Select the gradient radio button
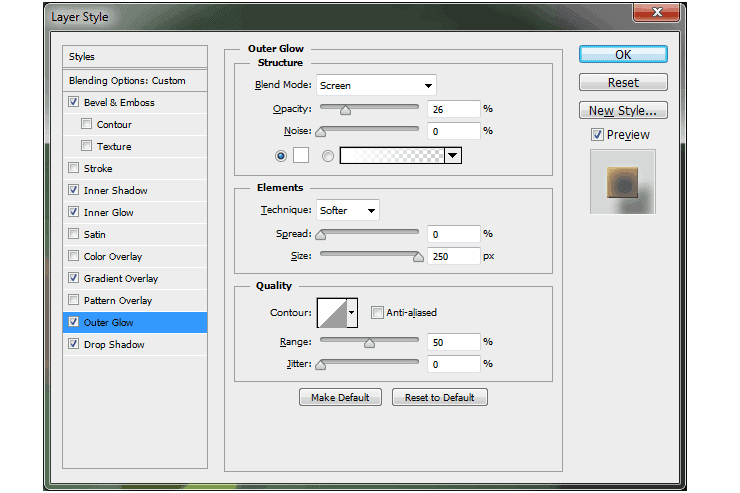740x493 pixels. (x=328, y=156)
